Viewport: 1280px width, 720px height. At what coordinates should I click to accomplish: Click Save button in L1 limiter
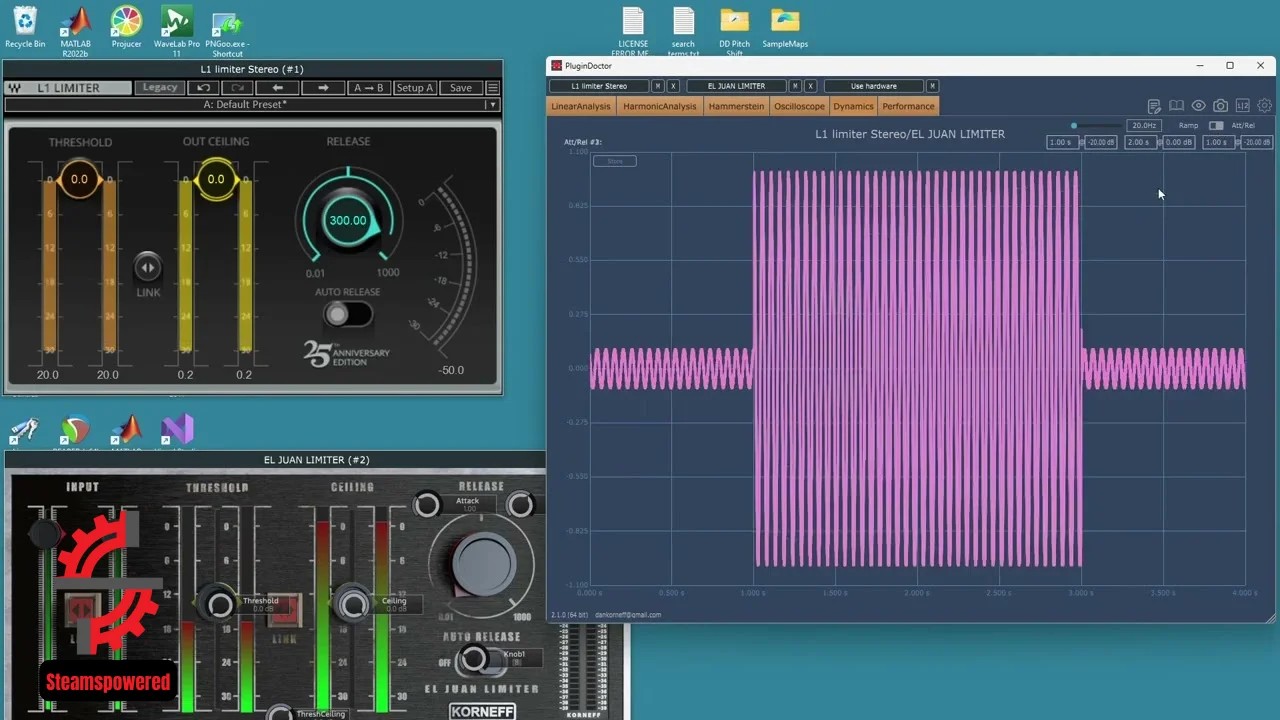coord(460,88)
